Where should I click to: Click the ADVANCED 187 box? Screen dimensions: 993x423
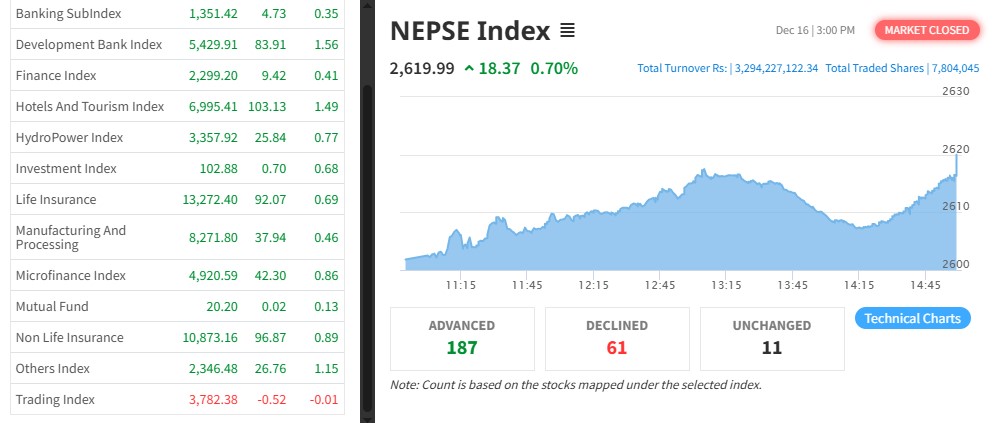coord(462,338)
